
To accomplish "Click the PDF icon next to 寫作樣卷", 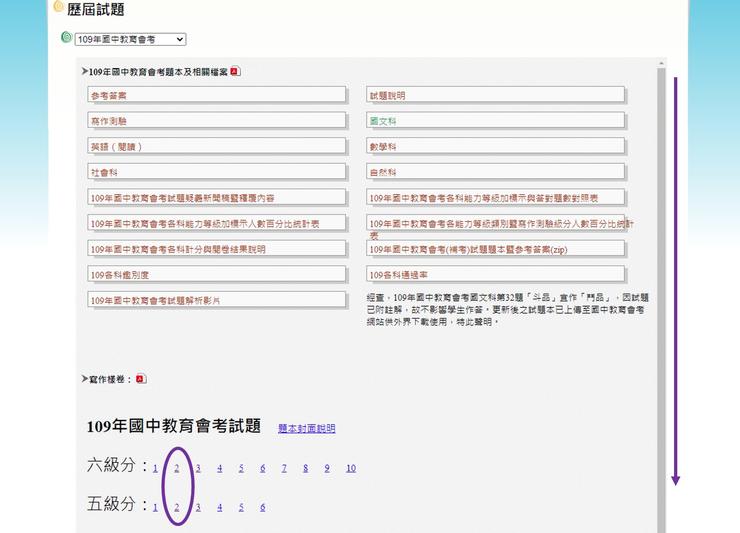I will 141,379.
